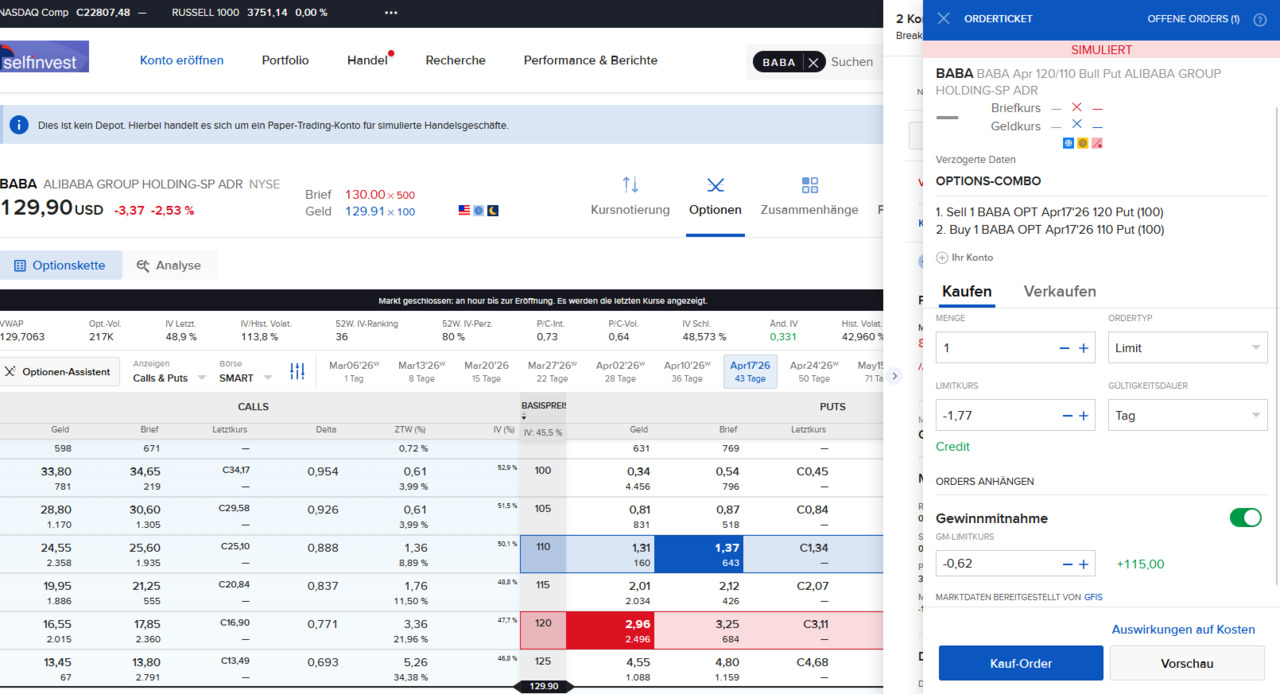1280x694 pixels.
Task: Open option chain column settings icon
Action: pyautogui.click(x=297, y=371)
